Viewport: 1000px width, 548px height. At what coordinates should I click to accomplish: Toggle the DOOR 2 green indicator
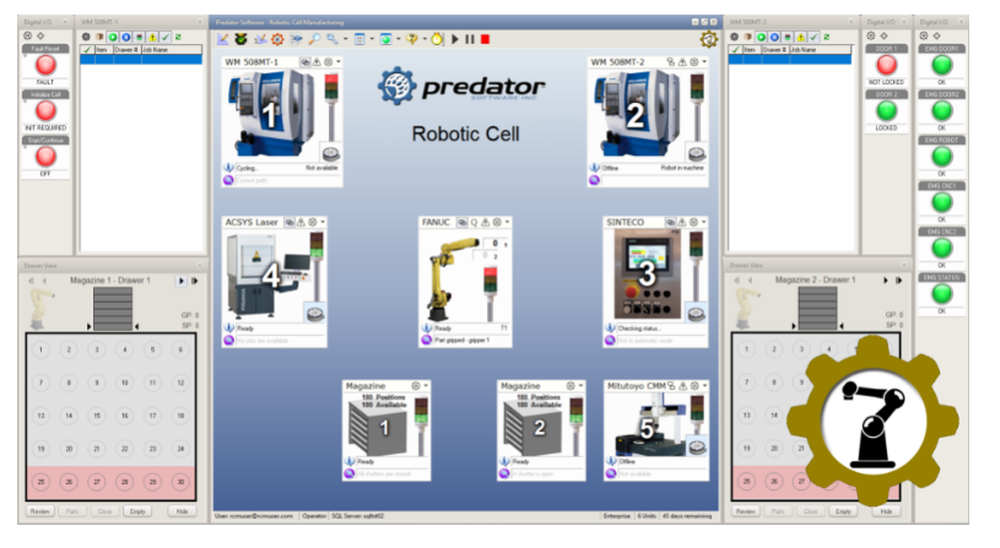886,111
